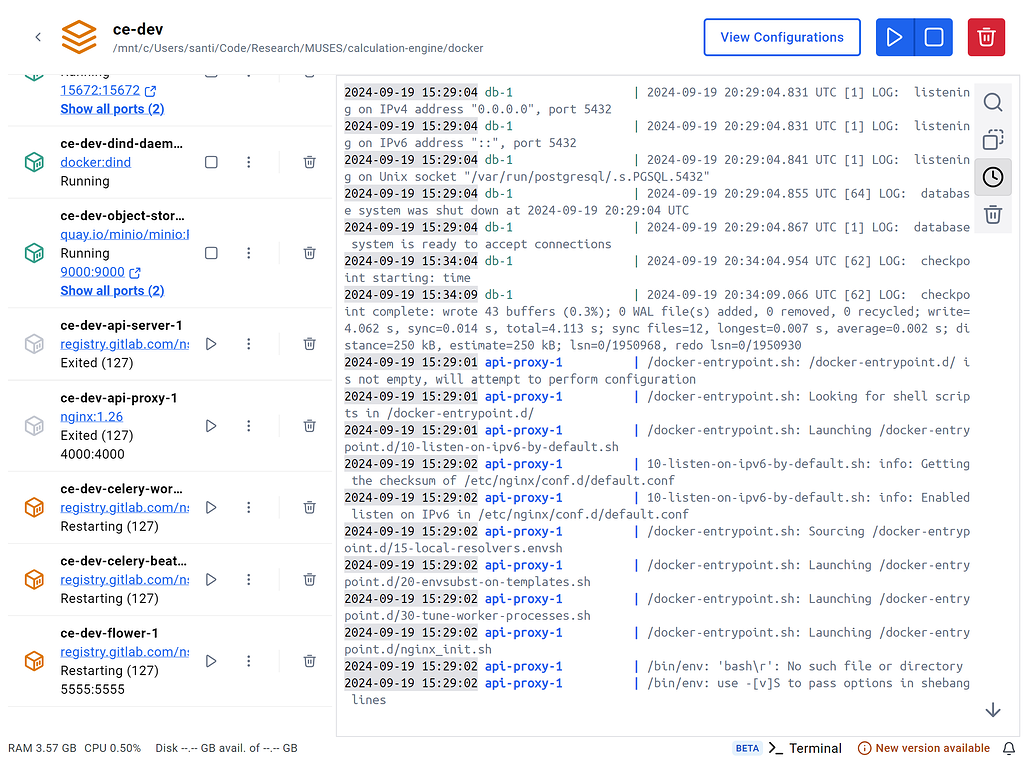Start all ce-dev containers with header play button
The image size is (1024, 757).
tap(895, 37)
